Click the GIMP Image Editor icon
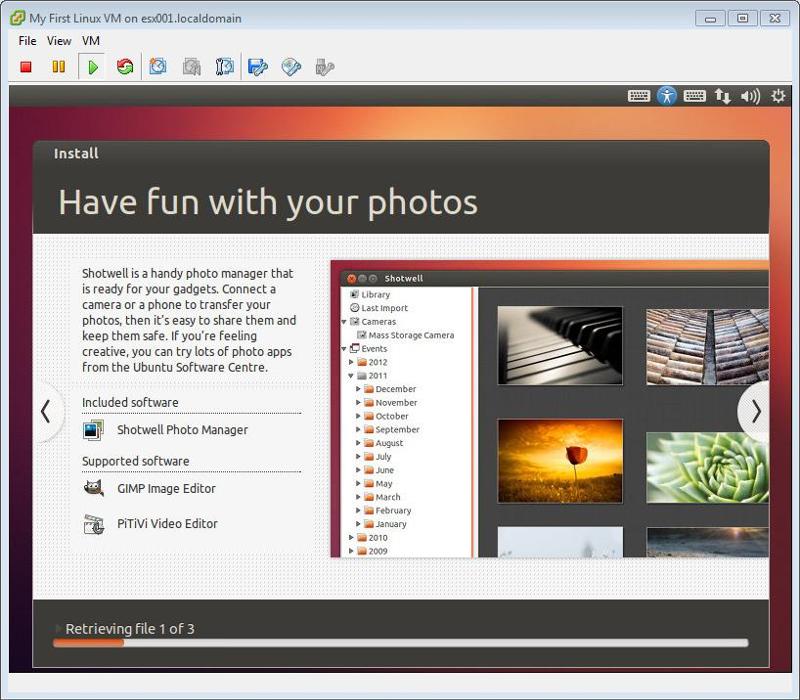 pyautogui.click(x=93, y=488)
